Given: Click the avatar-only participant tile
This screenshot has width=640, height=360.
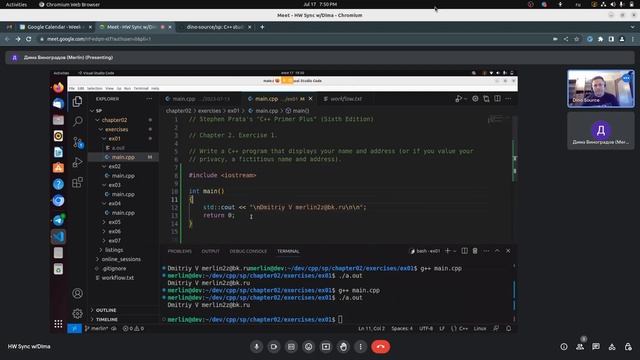Looking at the screenshot, I should [x=601, y=131].
